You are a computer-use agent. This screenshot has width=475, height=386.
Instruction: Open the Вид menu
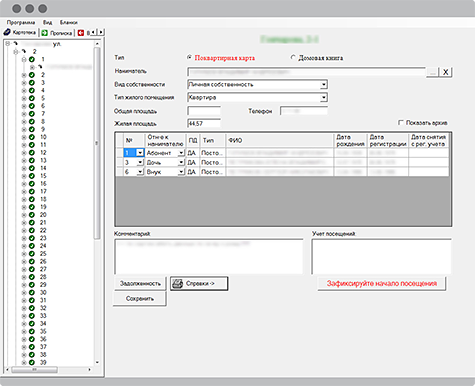point(48,22)
